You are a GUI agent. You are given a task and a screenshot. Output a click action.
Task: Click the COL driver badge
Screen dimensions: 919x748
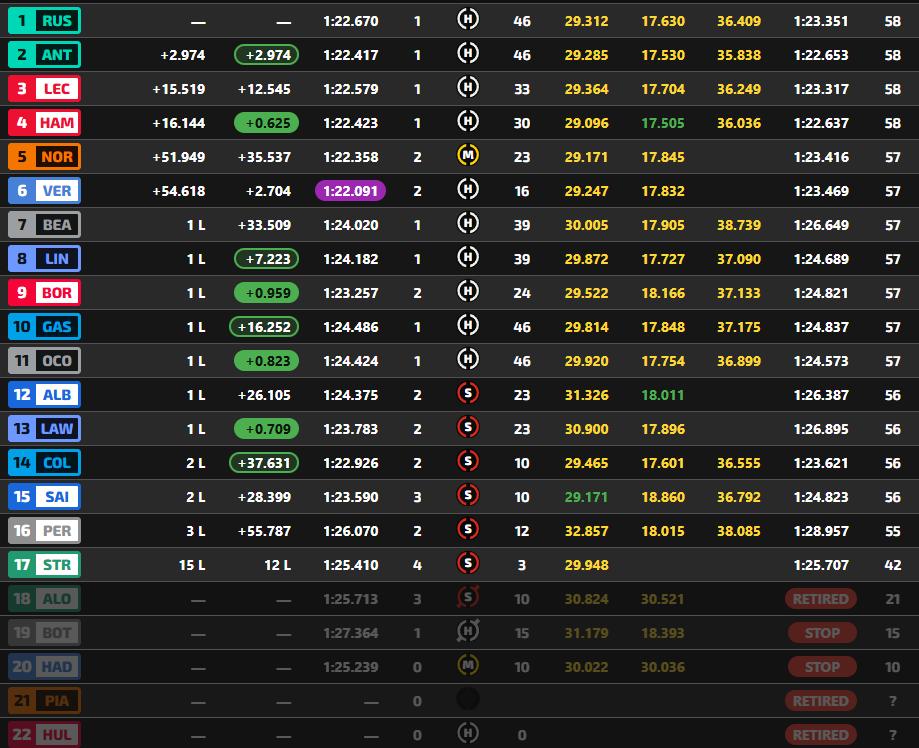click(45, 463)
